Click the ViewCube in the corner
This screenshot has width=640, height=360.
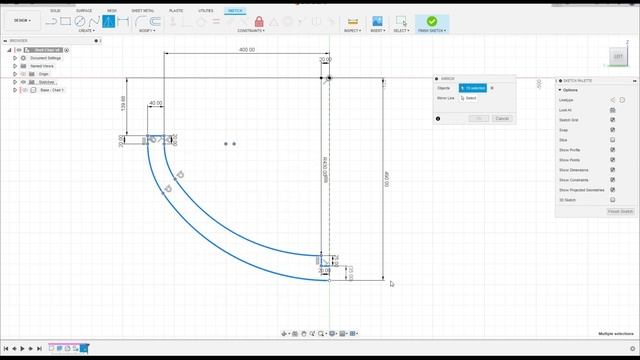point(618,57)
